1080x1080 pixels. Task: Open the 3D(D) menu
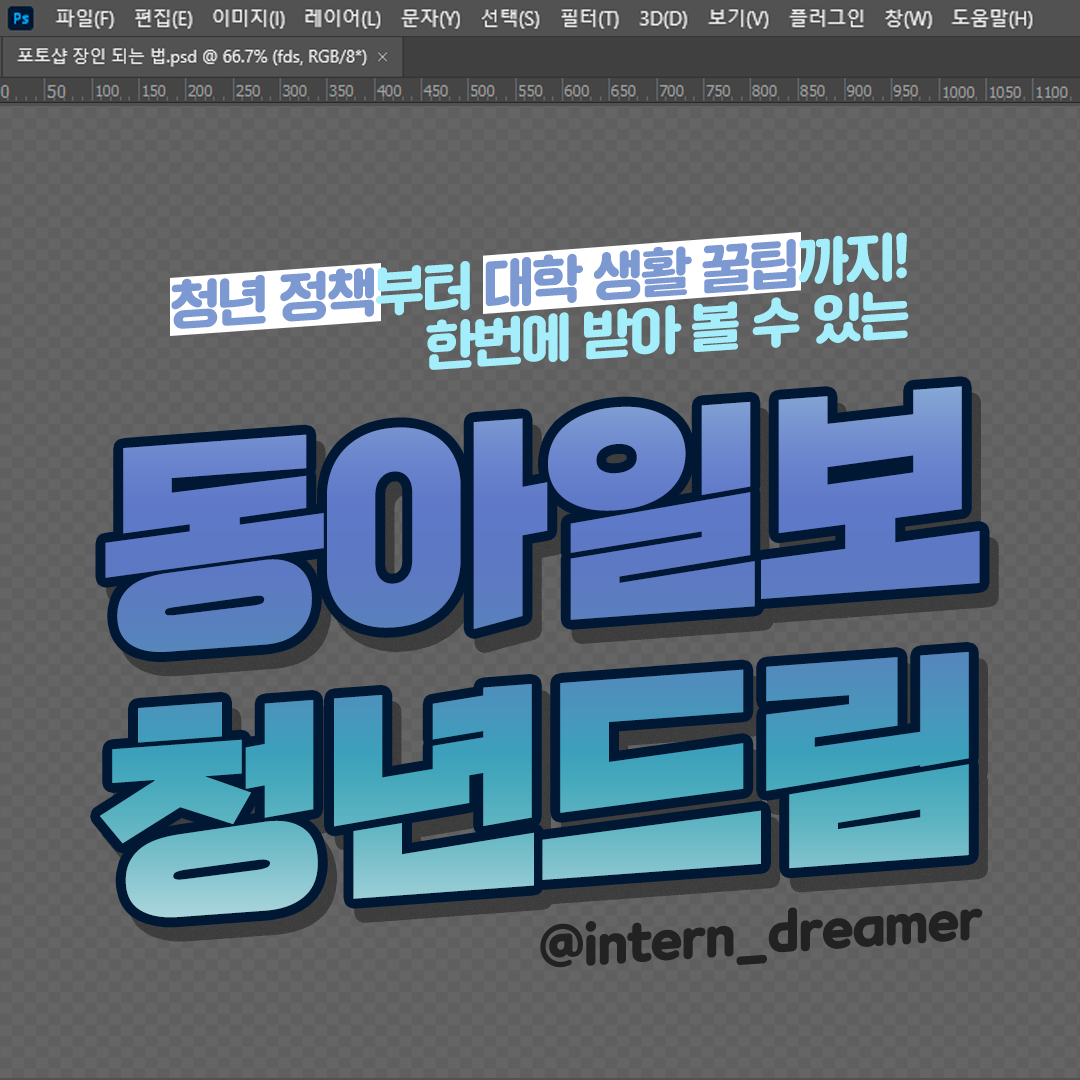coord(663,19)
